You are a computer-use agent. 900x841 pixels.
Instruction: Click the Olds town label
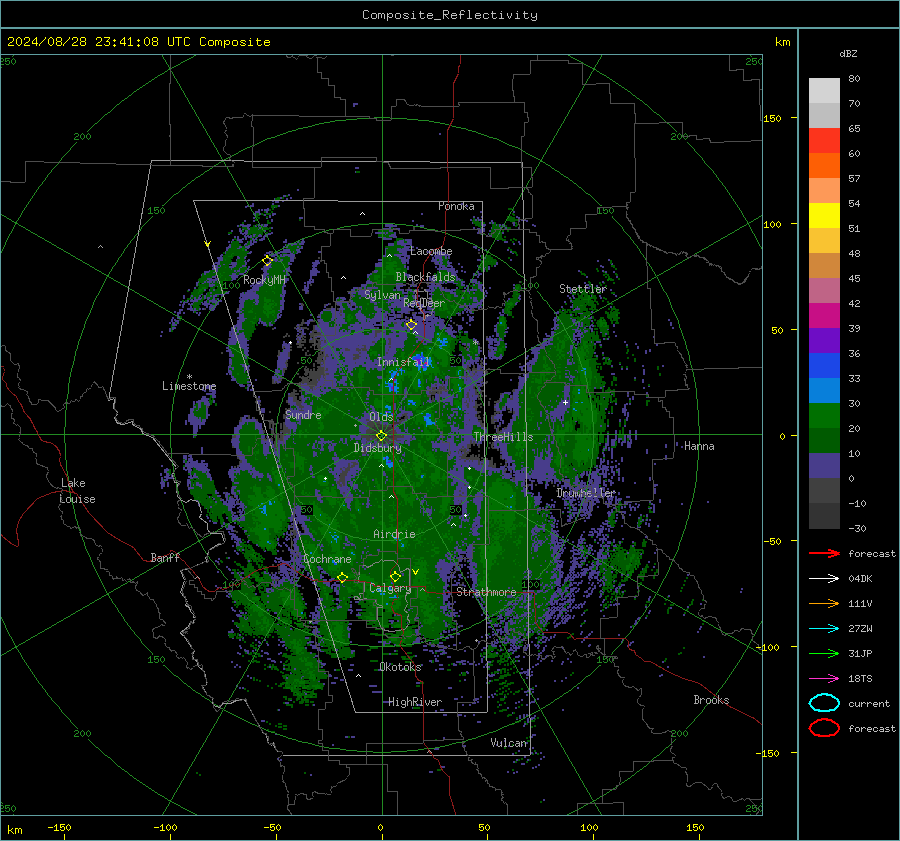tap(381, 417)
